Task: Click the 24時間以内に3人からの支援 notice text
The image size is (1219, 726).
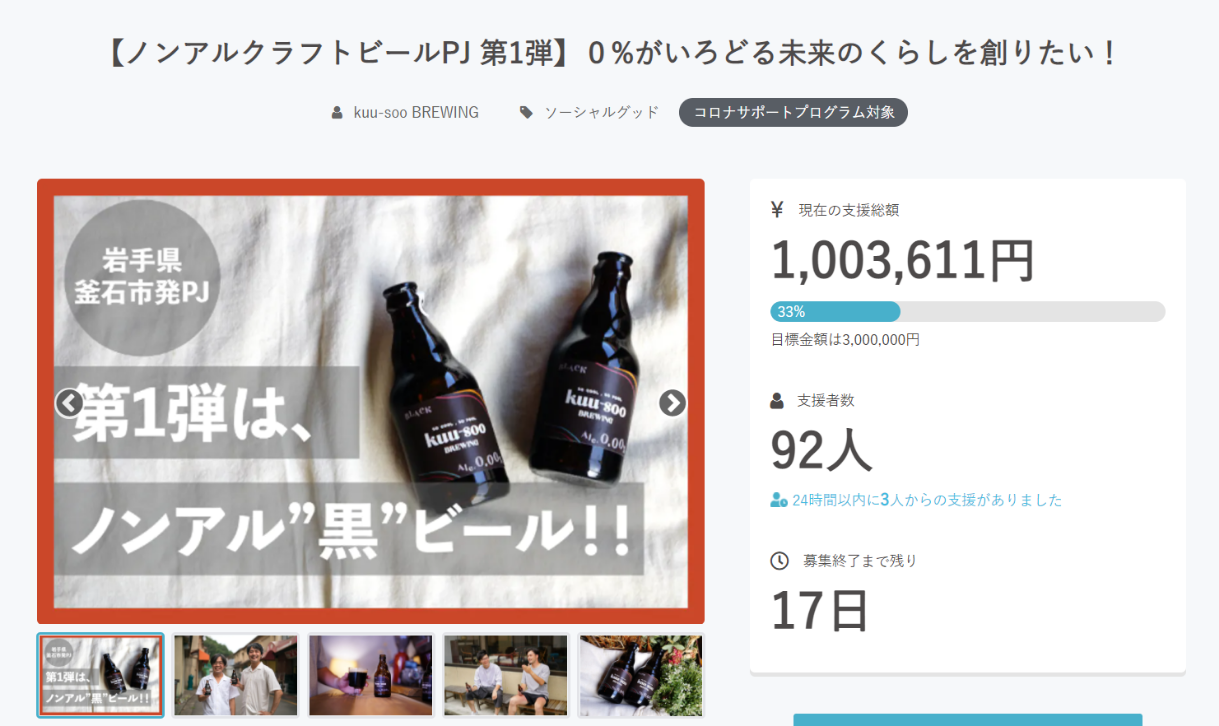Action: [927, 500]
